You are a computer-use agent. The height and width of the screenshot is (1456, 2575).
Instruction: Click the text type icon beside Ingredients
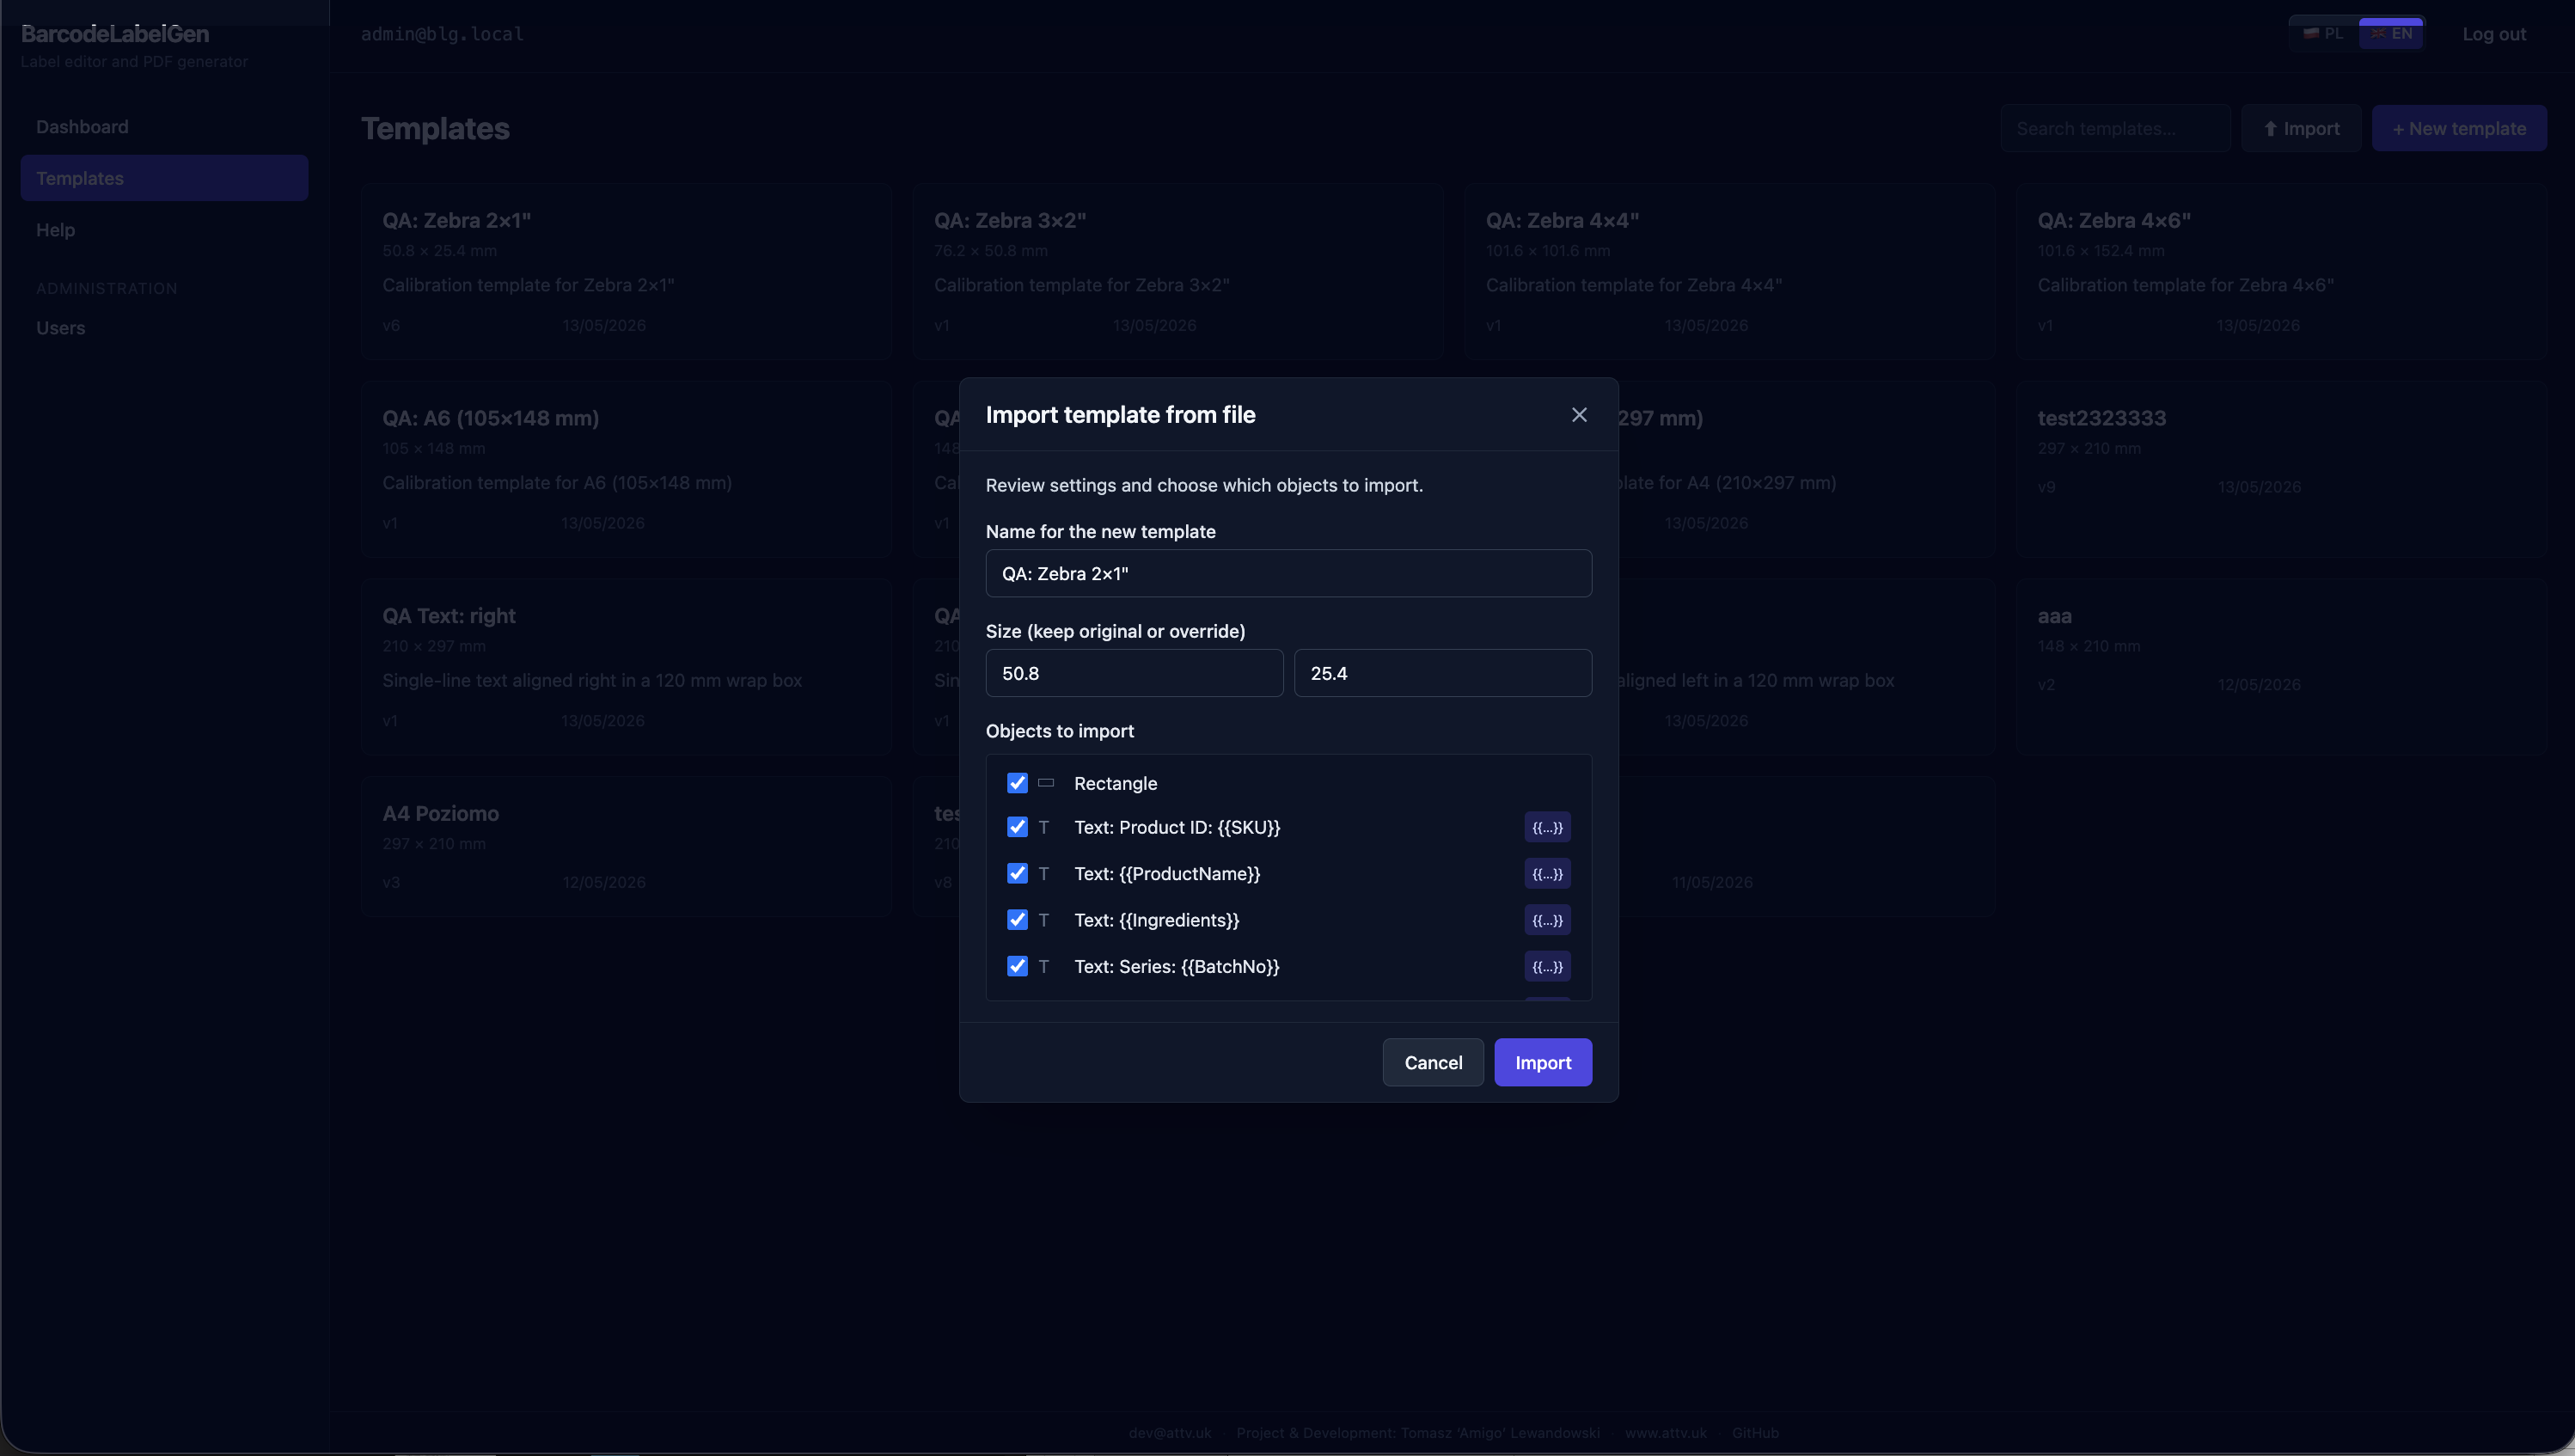(1044, 920)
